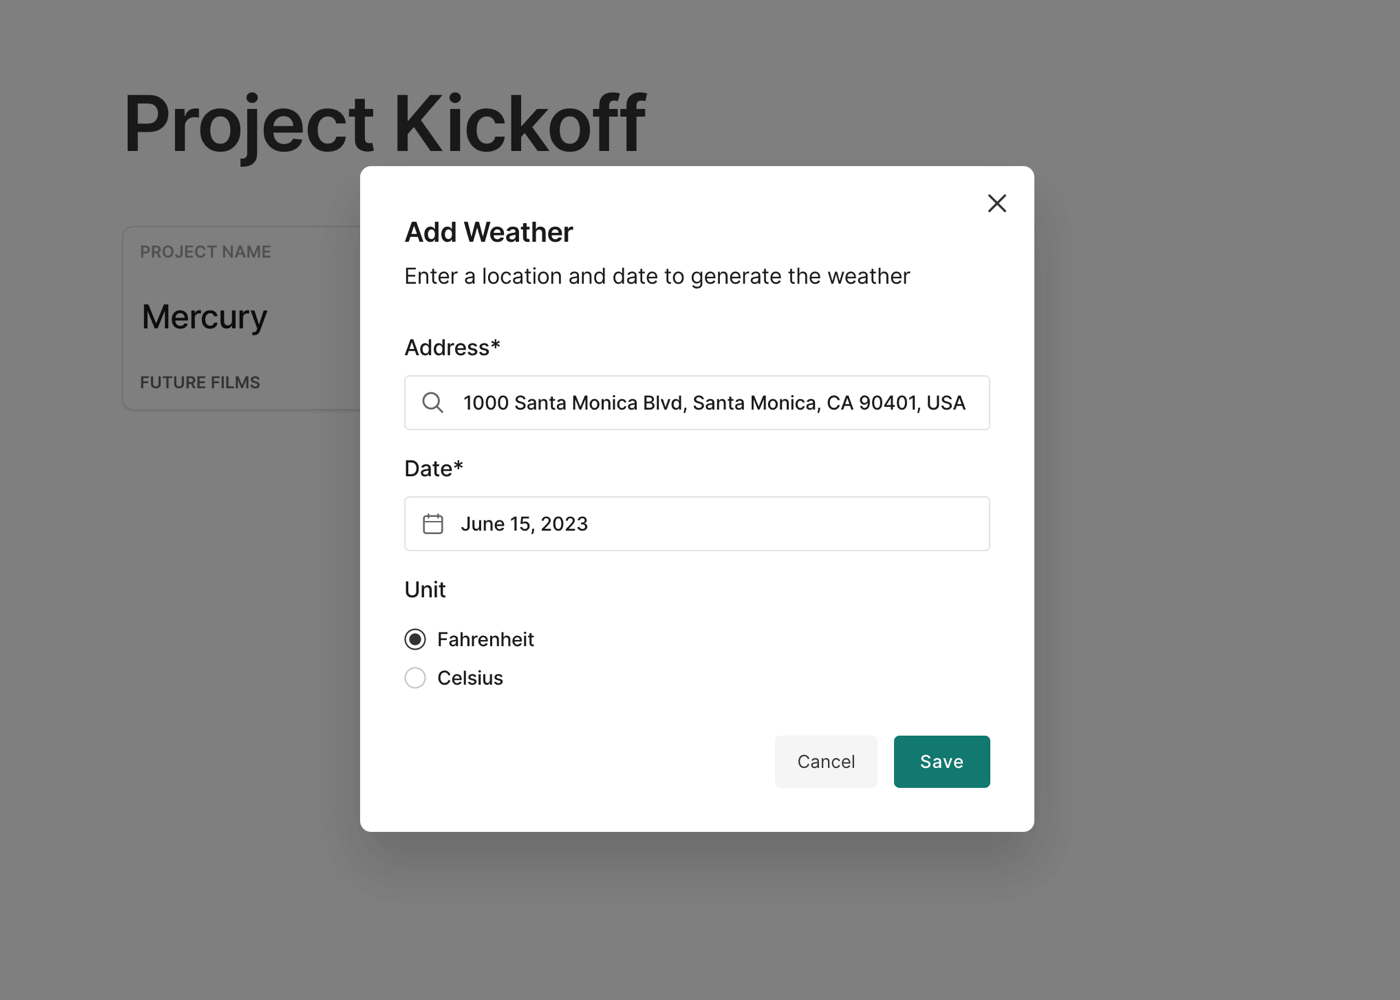Viewport: 1400px width, 1000px height.
Task: Select the Fahrenheit radio button
Action: point(415,639)
